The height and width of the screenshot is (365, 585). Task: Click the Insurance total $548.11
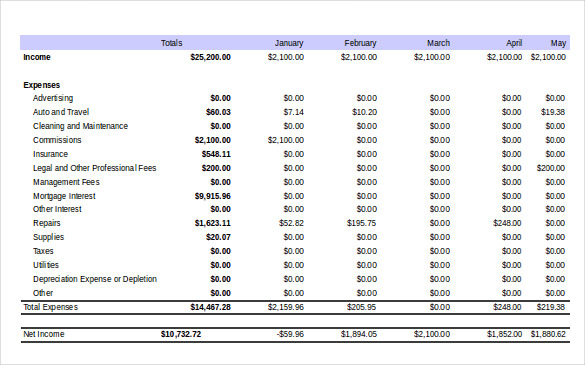coord(216,154)
